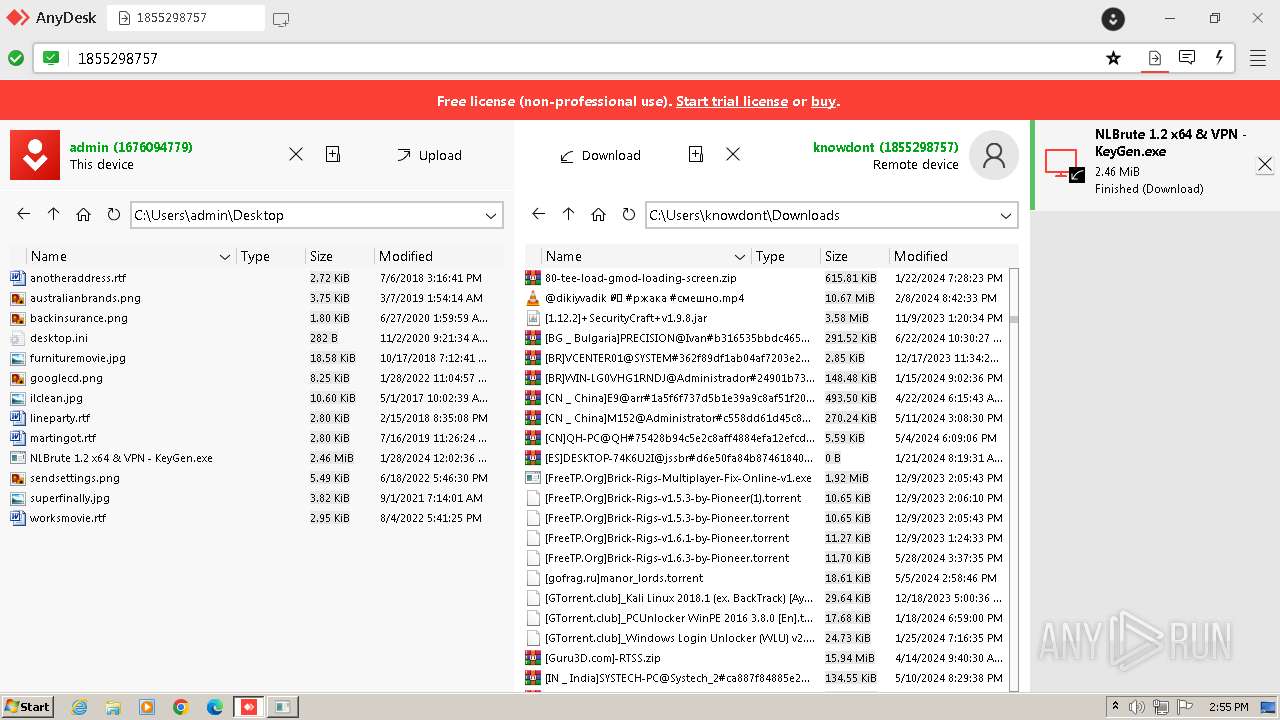The width and height of the screenshot is (1280, 720).
Task: Select local file anotheraddress.rtf
Action: click(257, 278)
